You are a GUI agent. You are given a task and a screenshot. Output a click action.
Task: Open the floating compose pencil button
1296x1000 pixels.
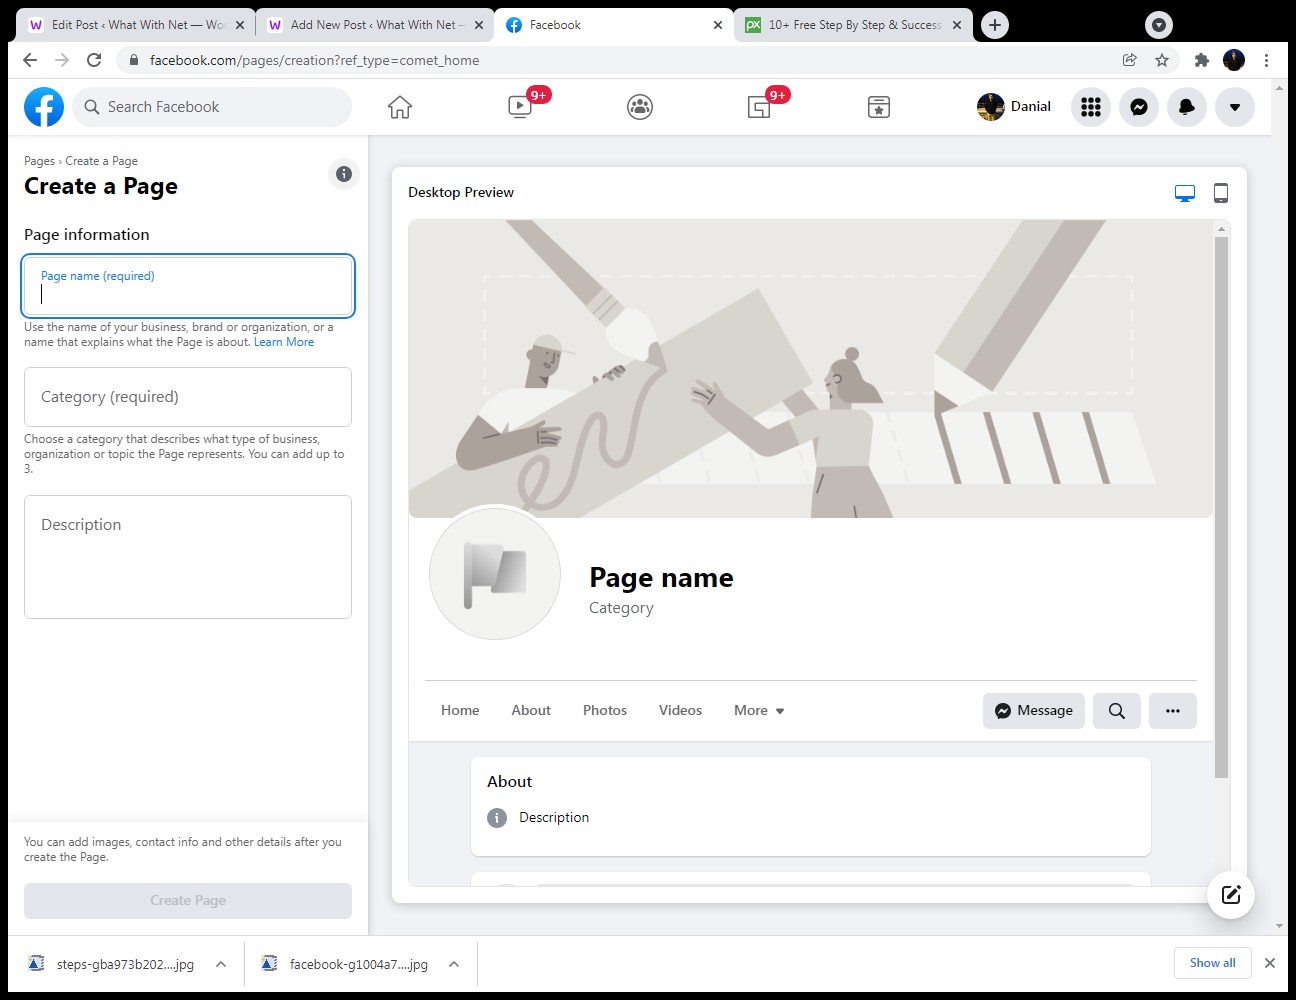click(x=1230, y=894)
